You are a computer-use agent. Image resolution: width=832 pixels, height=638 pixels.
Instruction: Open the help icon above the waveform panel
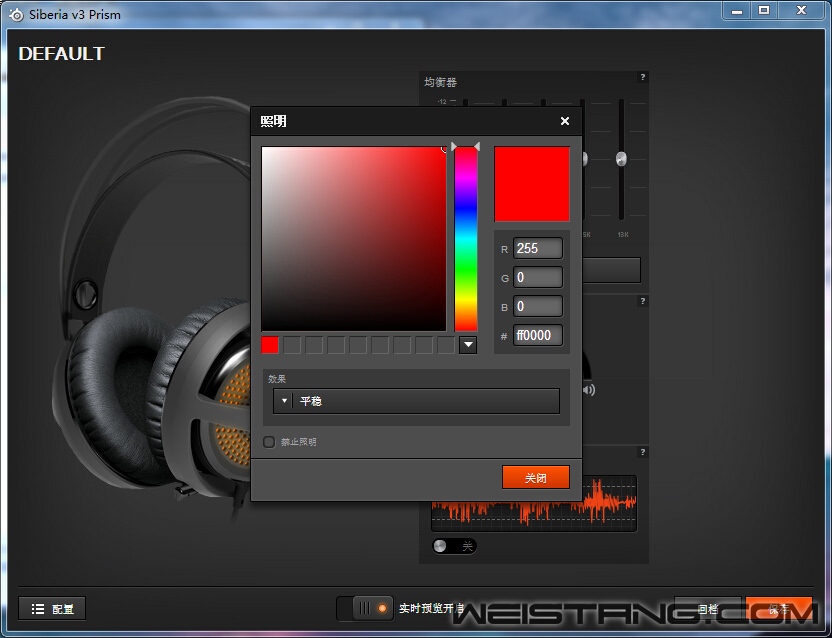(643, 452)
